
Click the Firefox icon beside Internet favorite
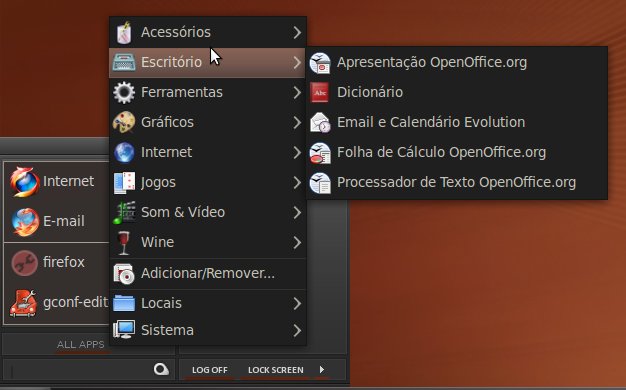[x=24, y=182]
